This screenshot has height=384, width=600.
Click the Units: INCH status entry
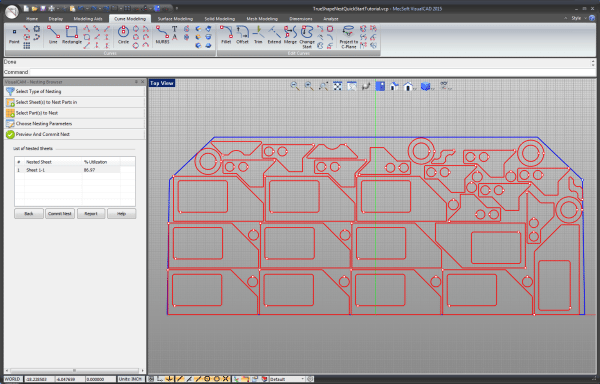(130, 379)
